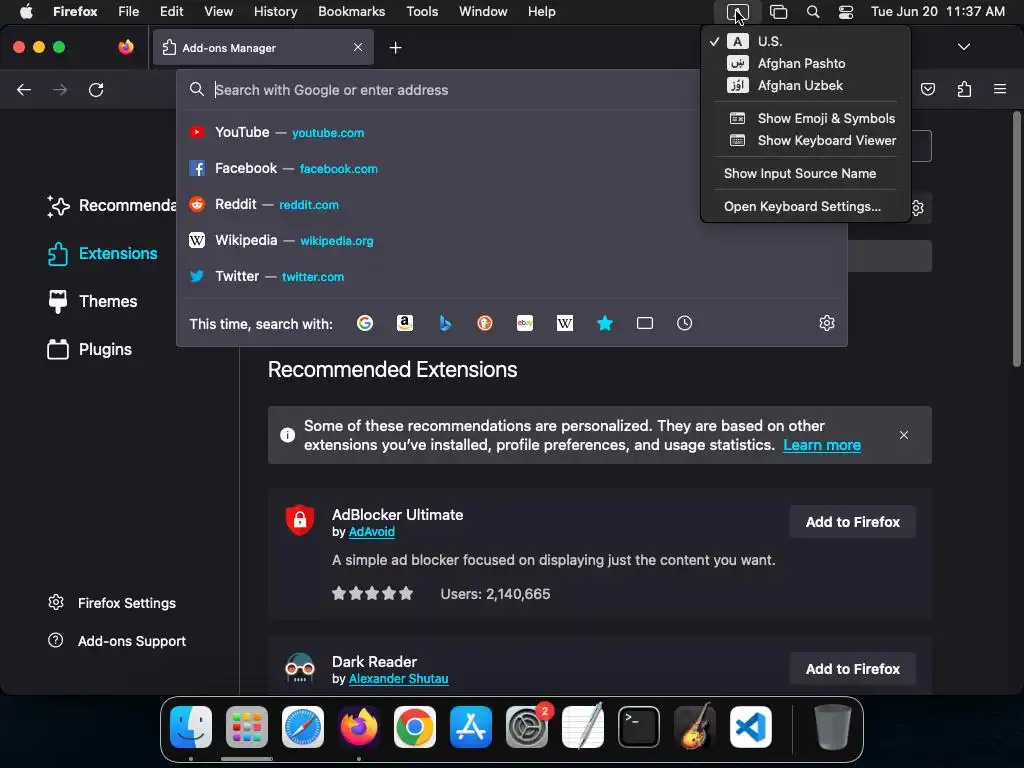Search this time with eBay

point(525,323)
